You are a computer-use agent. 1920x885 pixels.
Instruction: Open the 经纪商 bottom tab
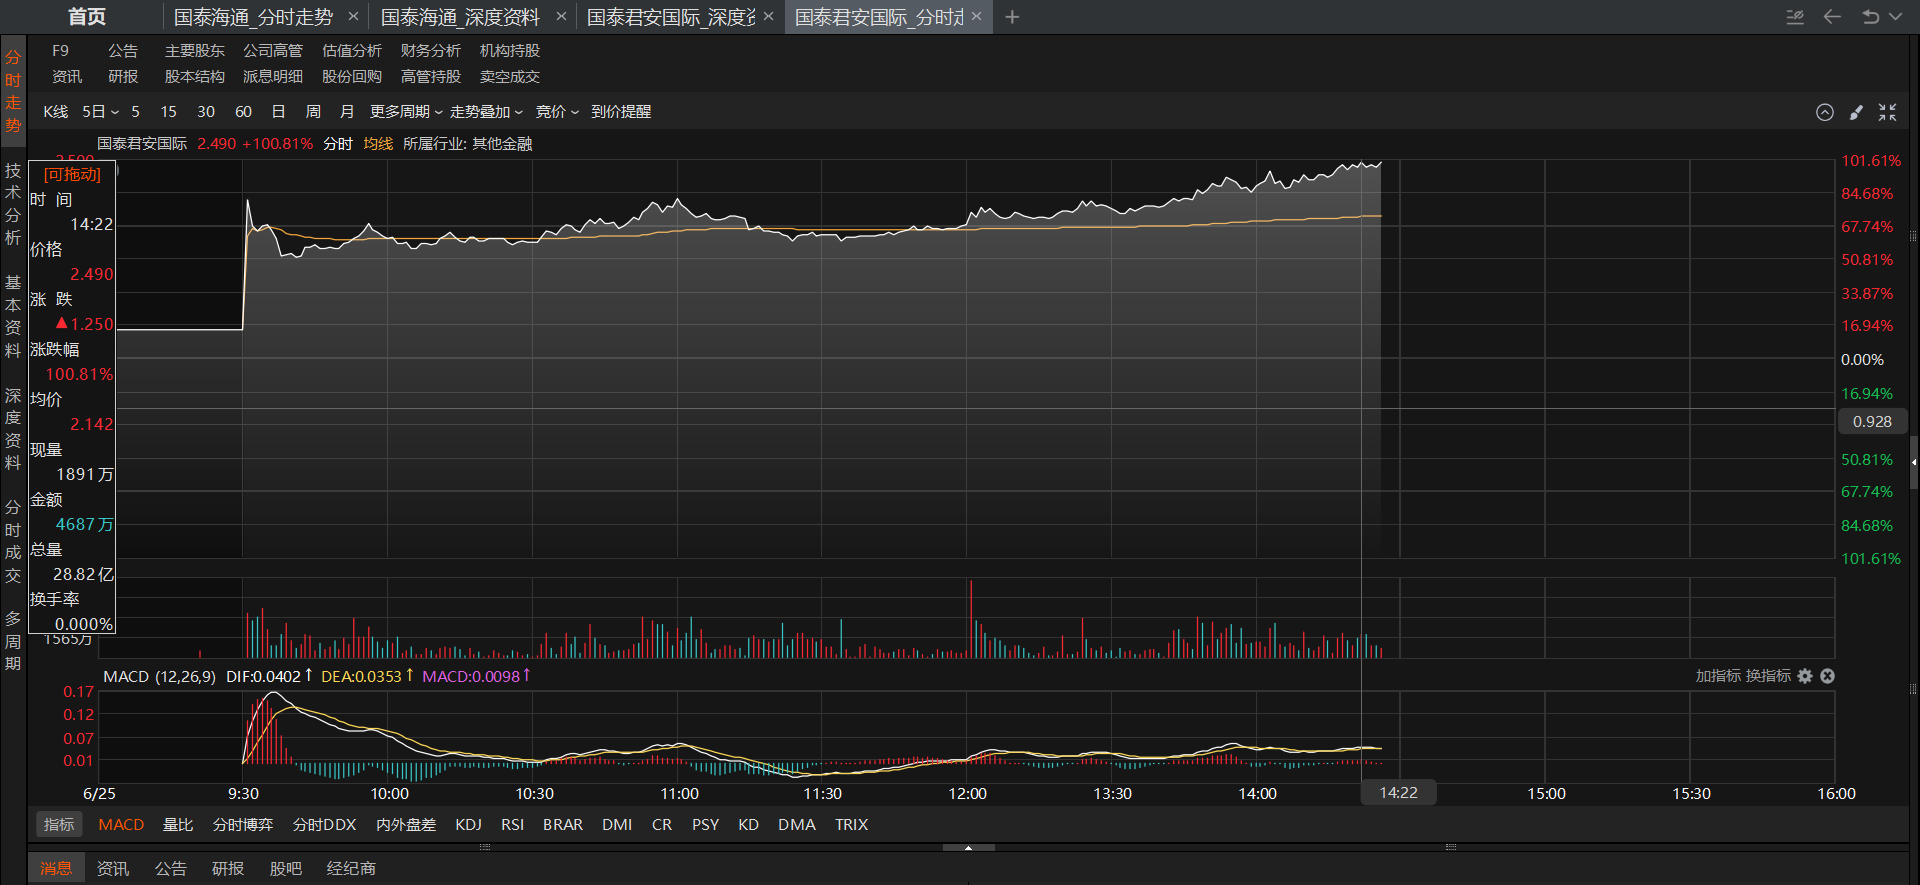pos(351,868)
